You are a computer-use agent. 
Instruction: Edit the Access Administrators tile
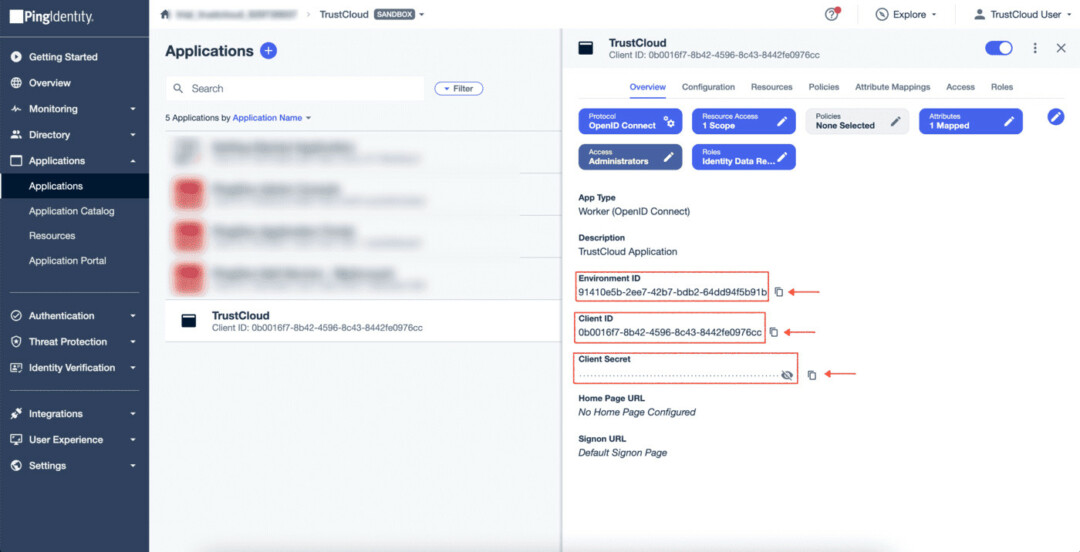630,157
